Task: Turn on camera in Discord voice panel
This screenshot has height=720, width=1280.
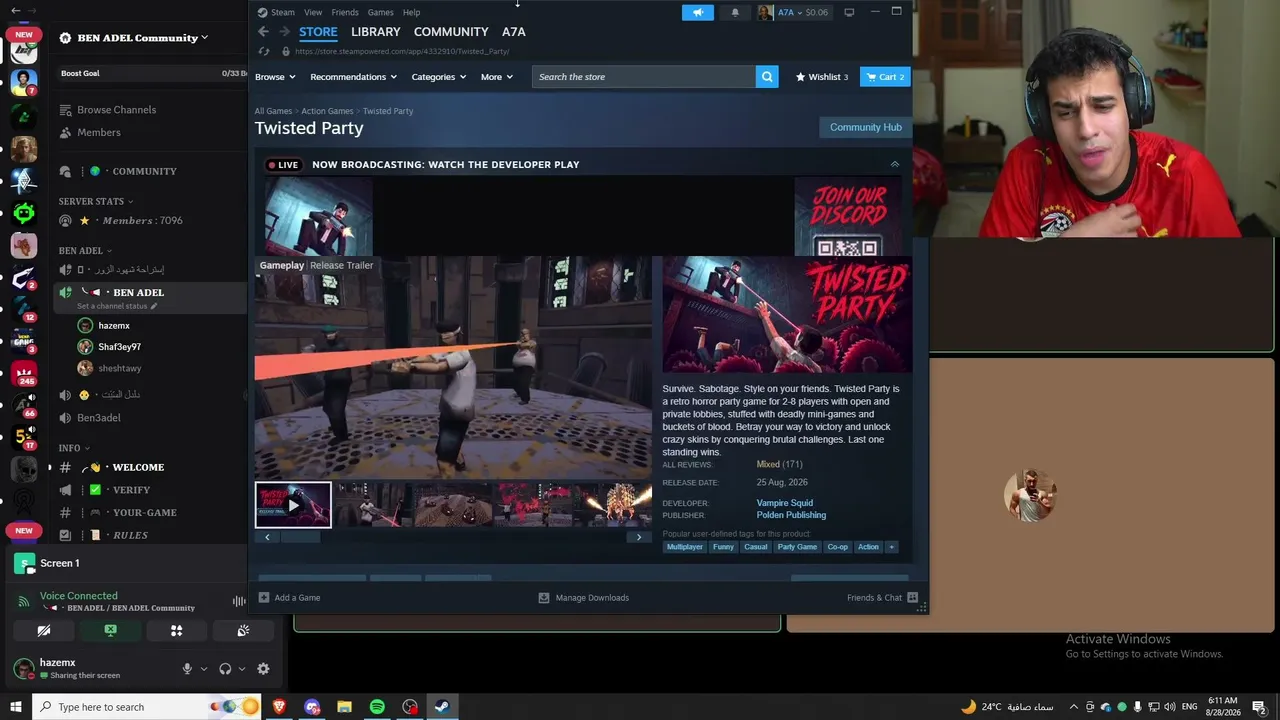Action: click(x=43, y=631)
